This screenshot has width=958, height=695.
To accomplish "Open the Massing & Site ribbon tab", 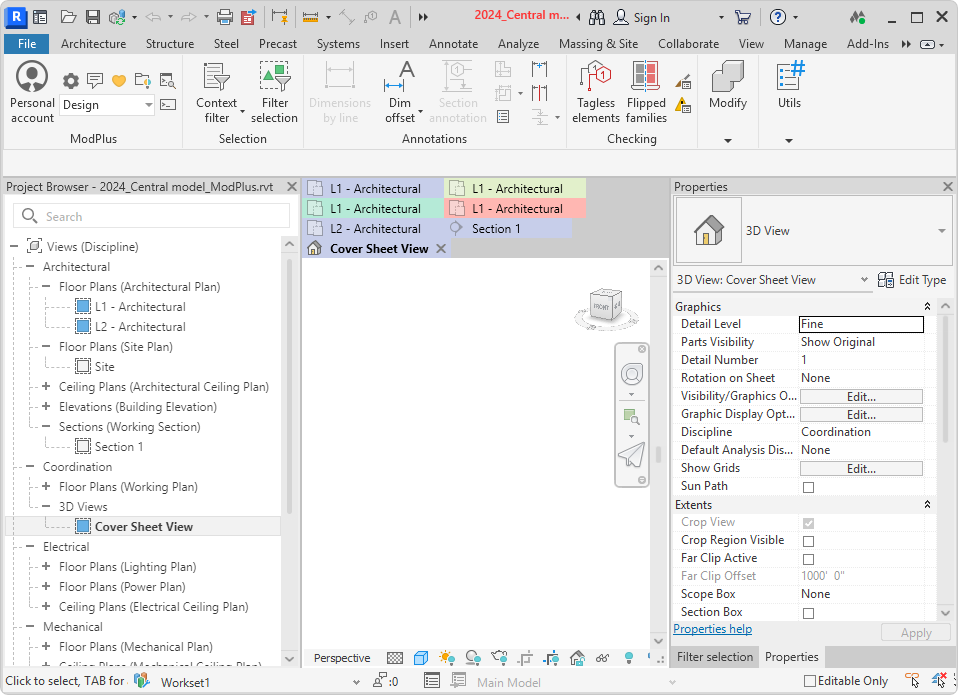I will point(597,44).
